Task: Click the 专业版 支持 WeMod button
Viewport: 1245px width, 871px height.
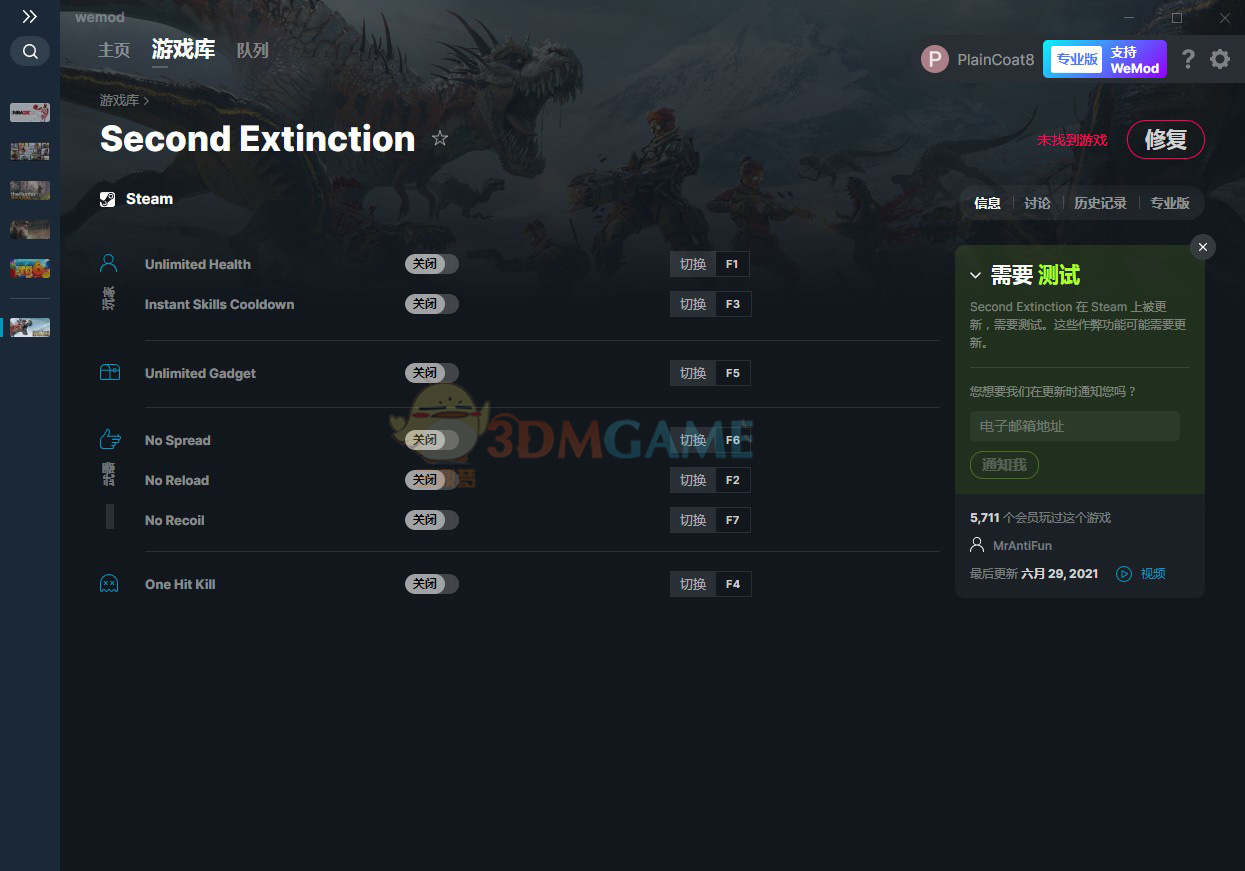Action: [1105, 59]
